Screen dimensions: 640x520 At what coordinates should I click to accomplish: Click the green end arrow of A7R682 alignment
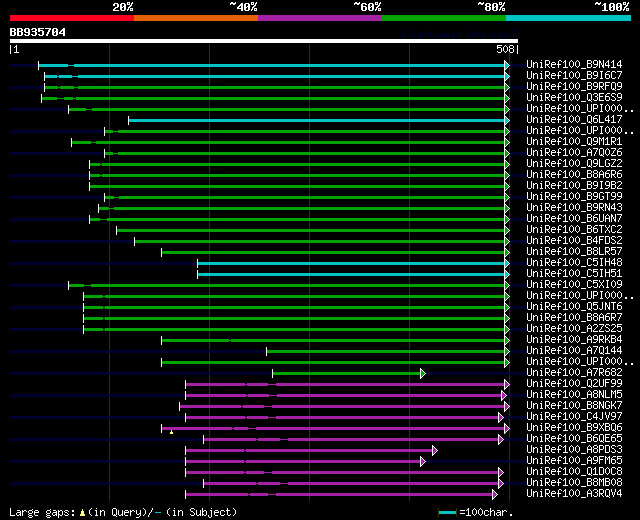coord(423,373)
